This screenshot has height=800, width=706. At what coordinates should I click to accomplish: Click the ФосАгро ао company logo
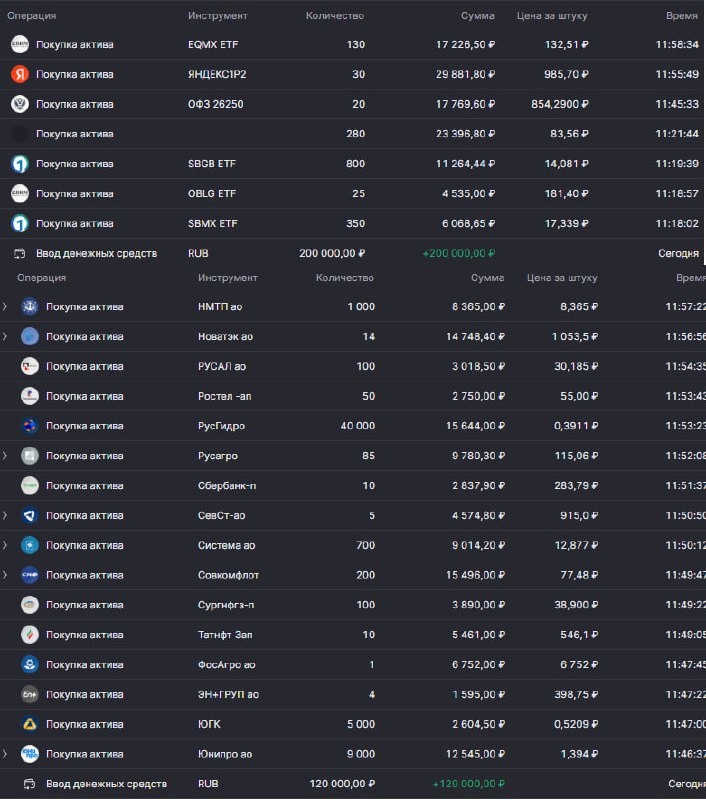click(30, 664)
